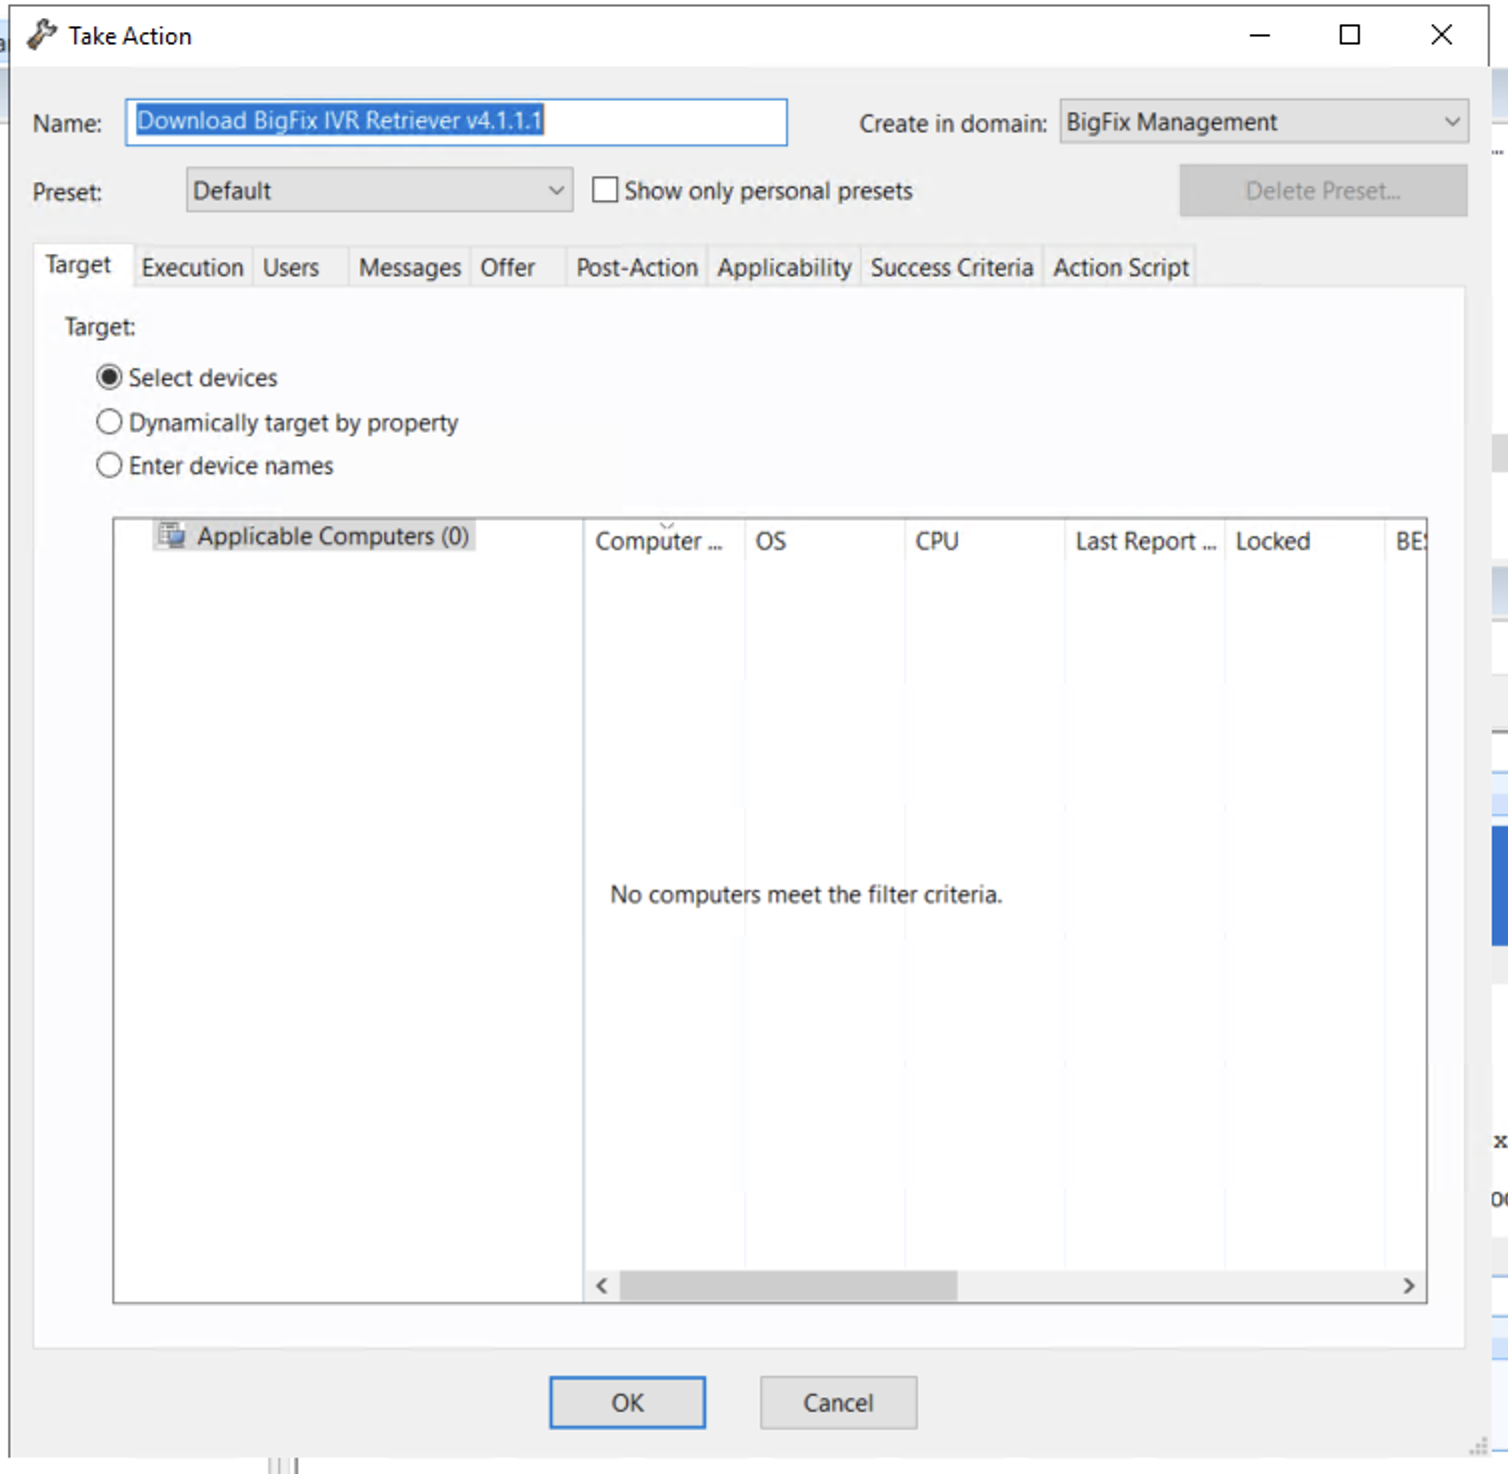Click the horizontal scrollbar thumb in computer list
Screen dimensions: 1508x1474
788,1285
